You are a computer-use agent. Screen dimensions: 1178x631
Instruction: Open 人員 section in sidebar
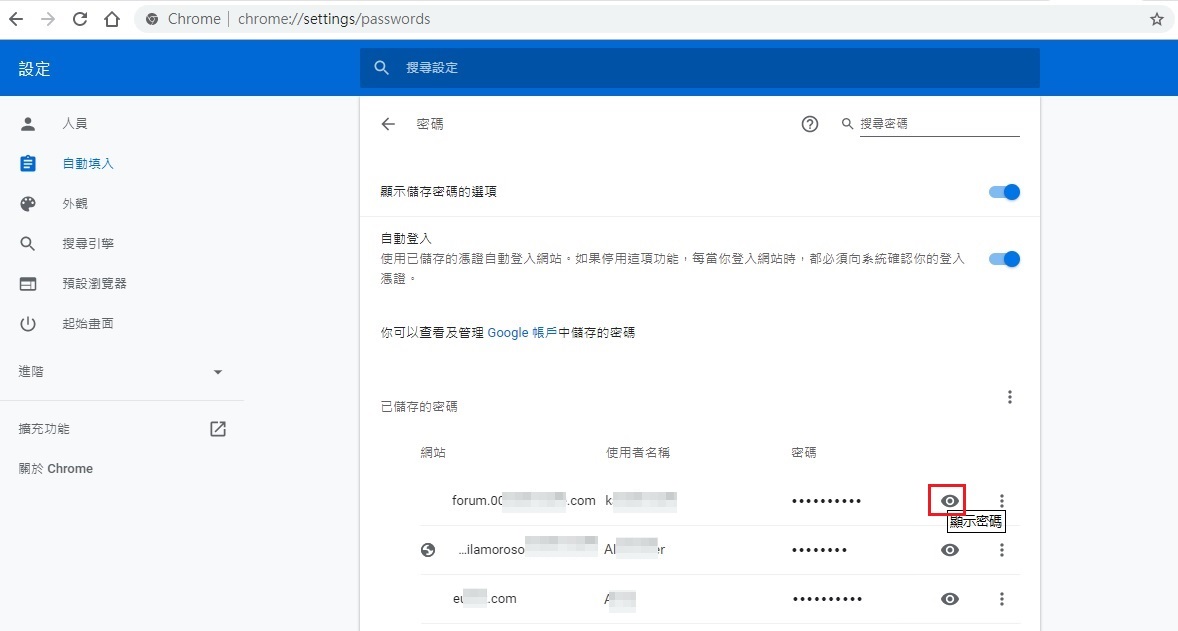click(x=74, y=123)
